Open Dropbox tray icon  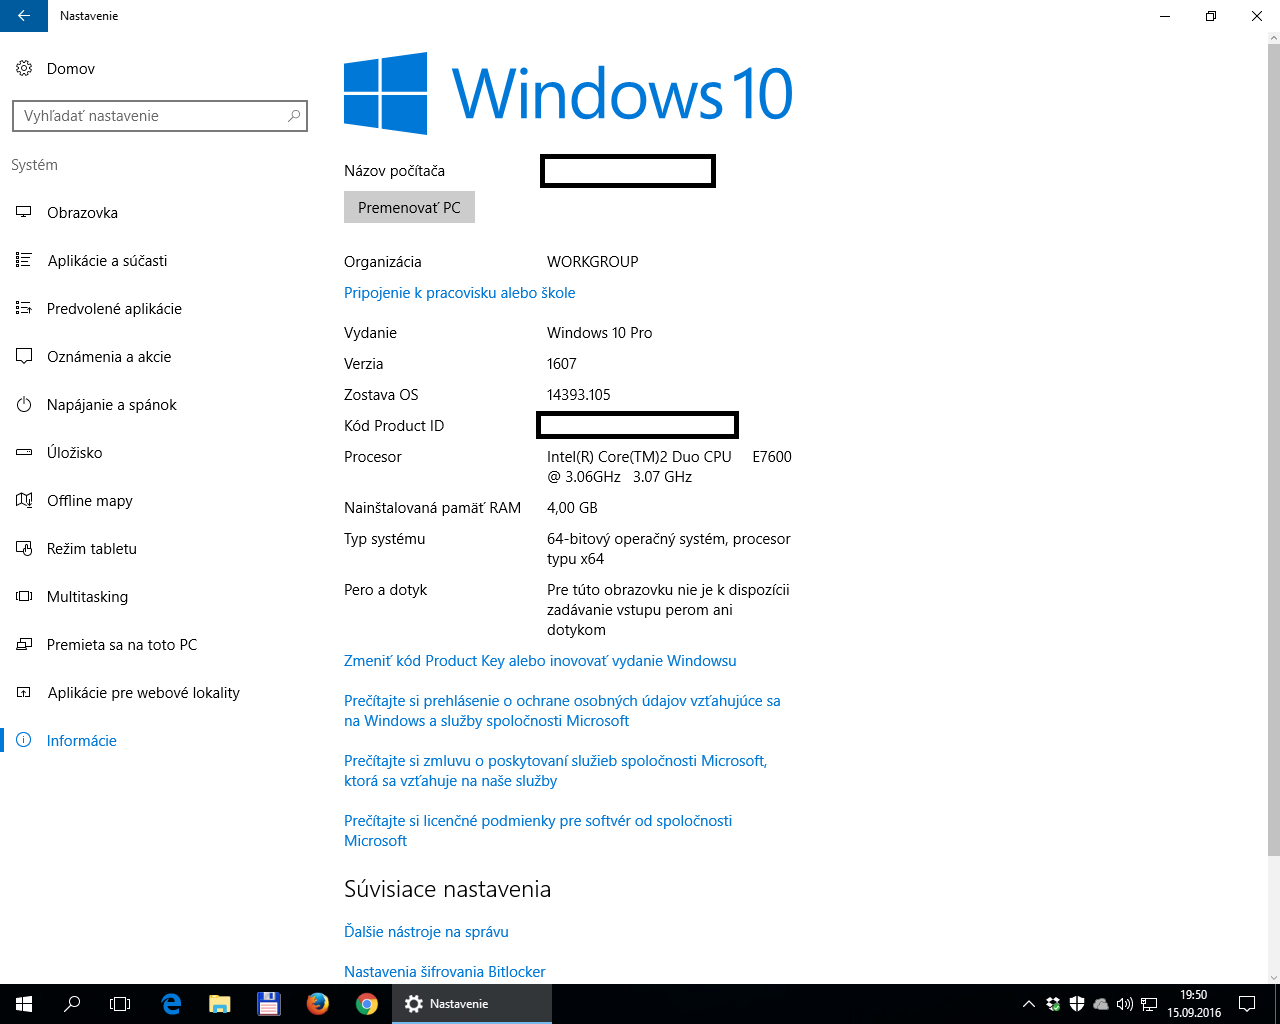(x=1053, y=1004)
